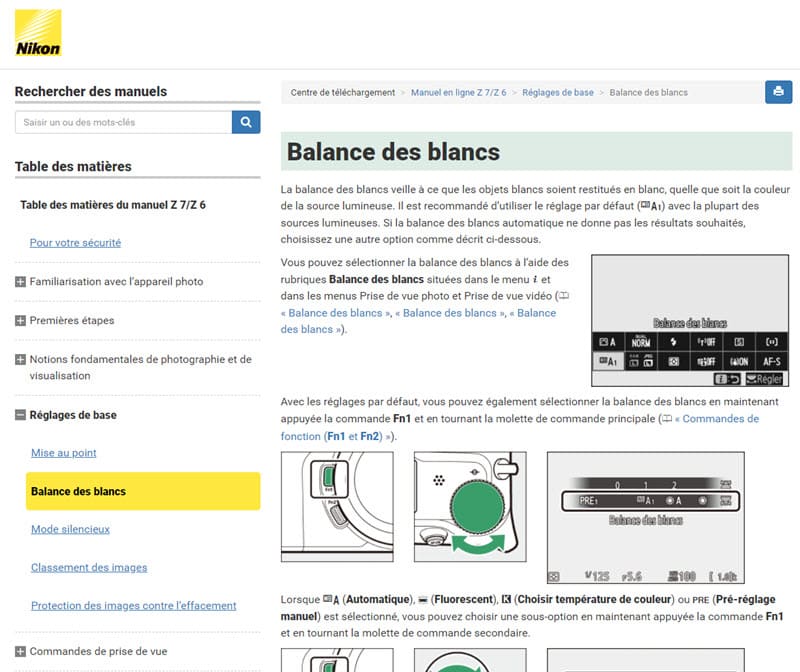Go to Réglages de base breadcrumb
The height and width of the screenshot is (672, 800).
tap(558, 92)
